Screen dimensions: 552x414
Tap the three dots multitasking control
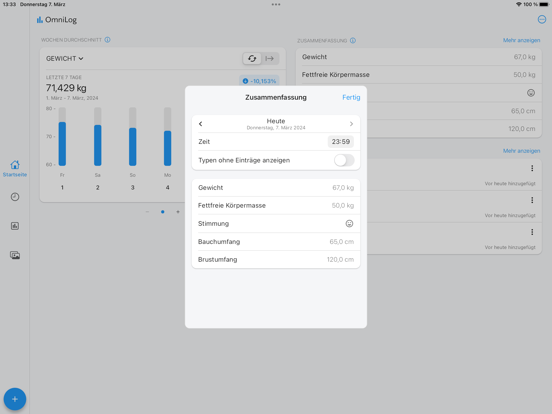[276, 5]
